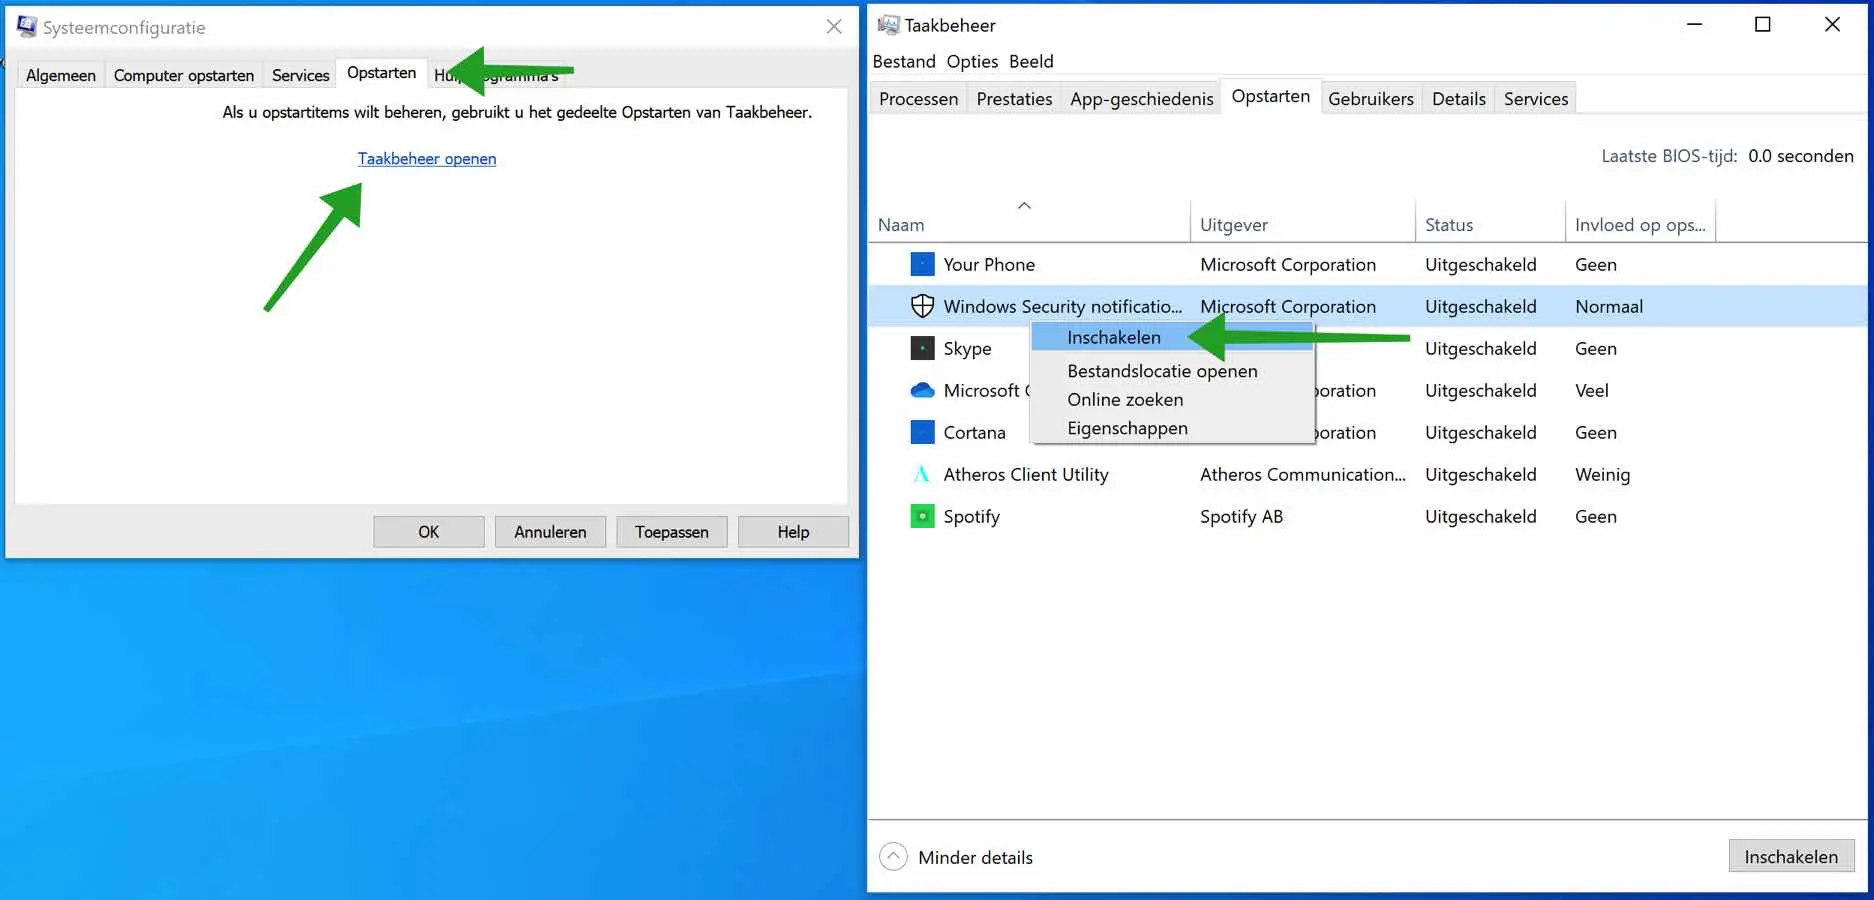Select the Spotify row name
This screenshot has width=1874, height=900.
click(971, 516)
